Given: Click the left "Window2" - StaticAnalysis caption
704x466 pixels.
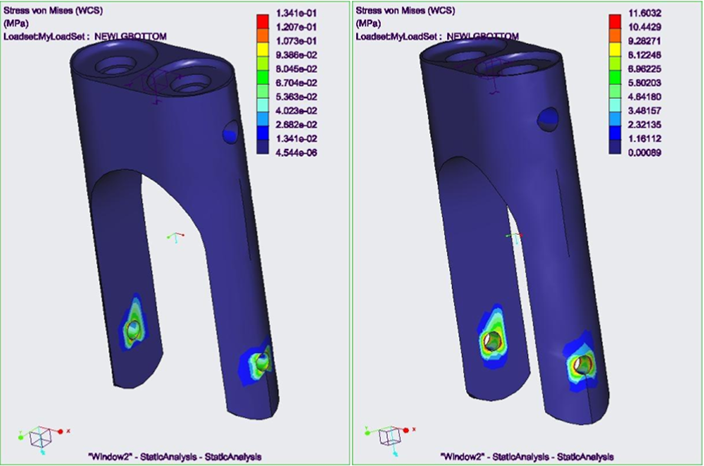Looking at the screenshot, I should (175, 455).
